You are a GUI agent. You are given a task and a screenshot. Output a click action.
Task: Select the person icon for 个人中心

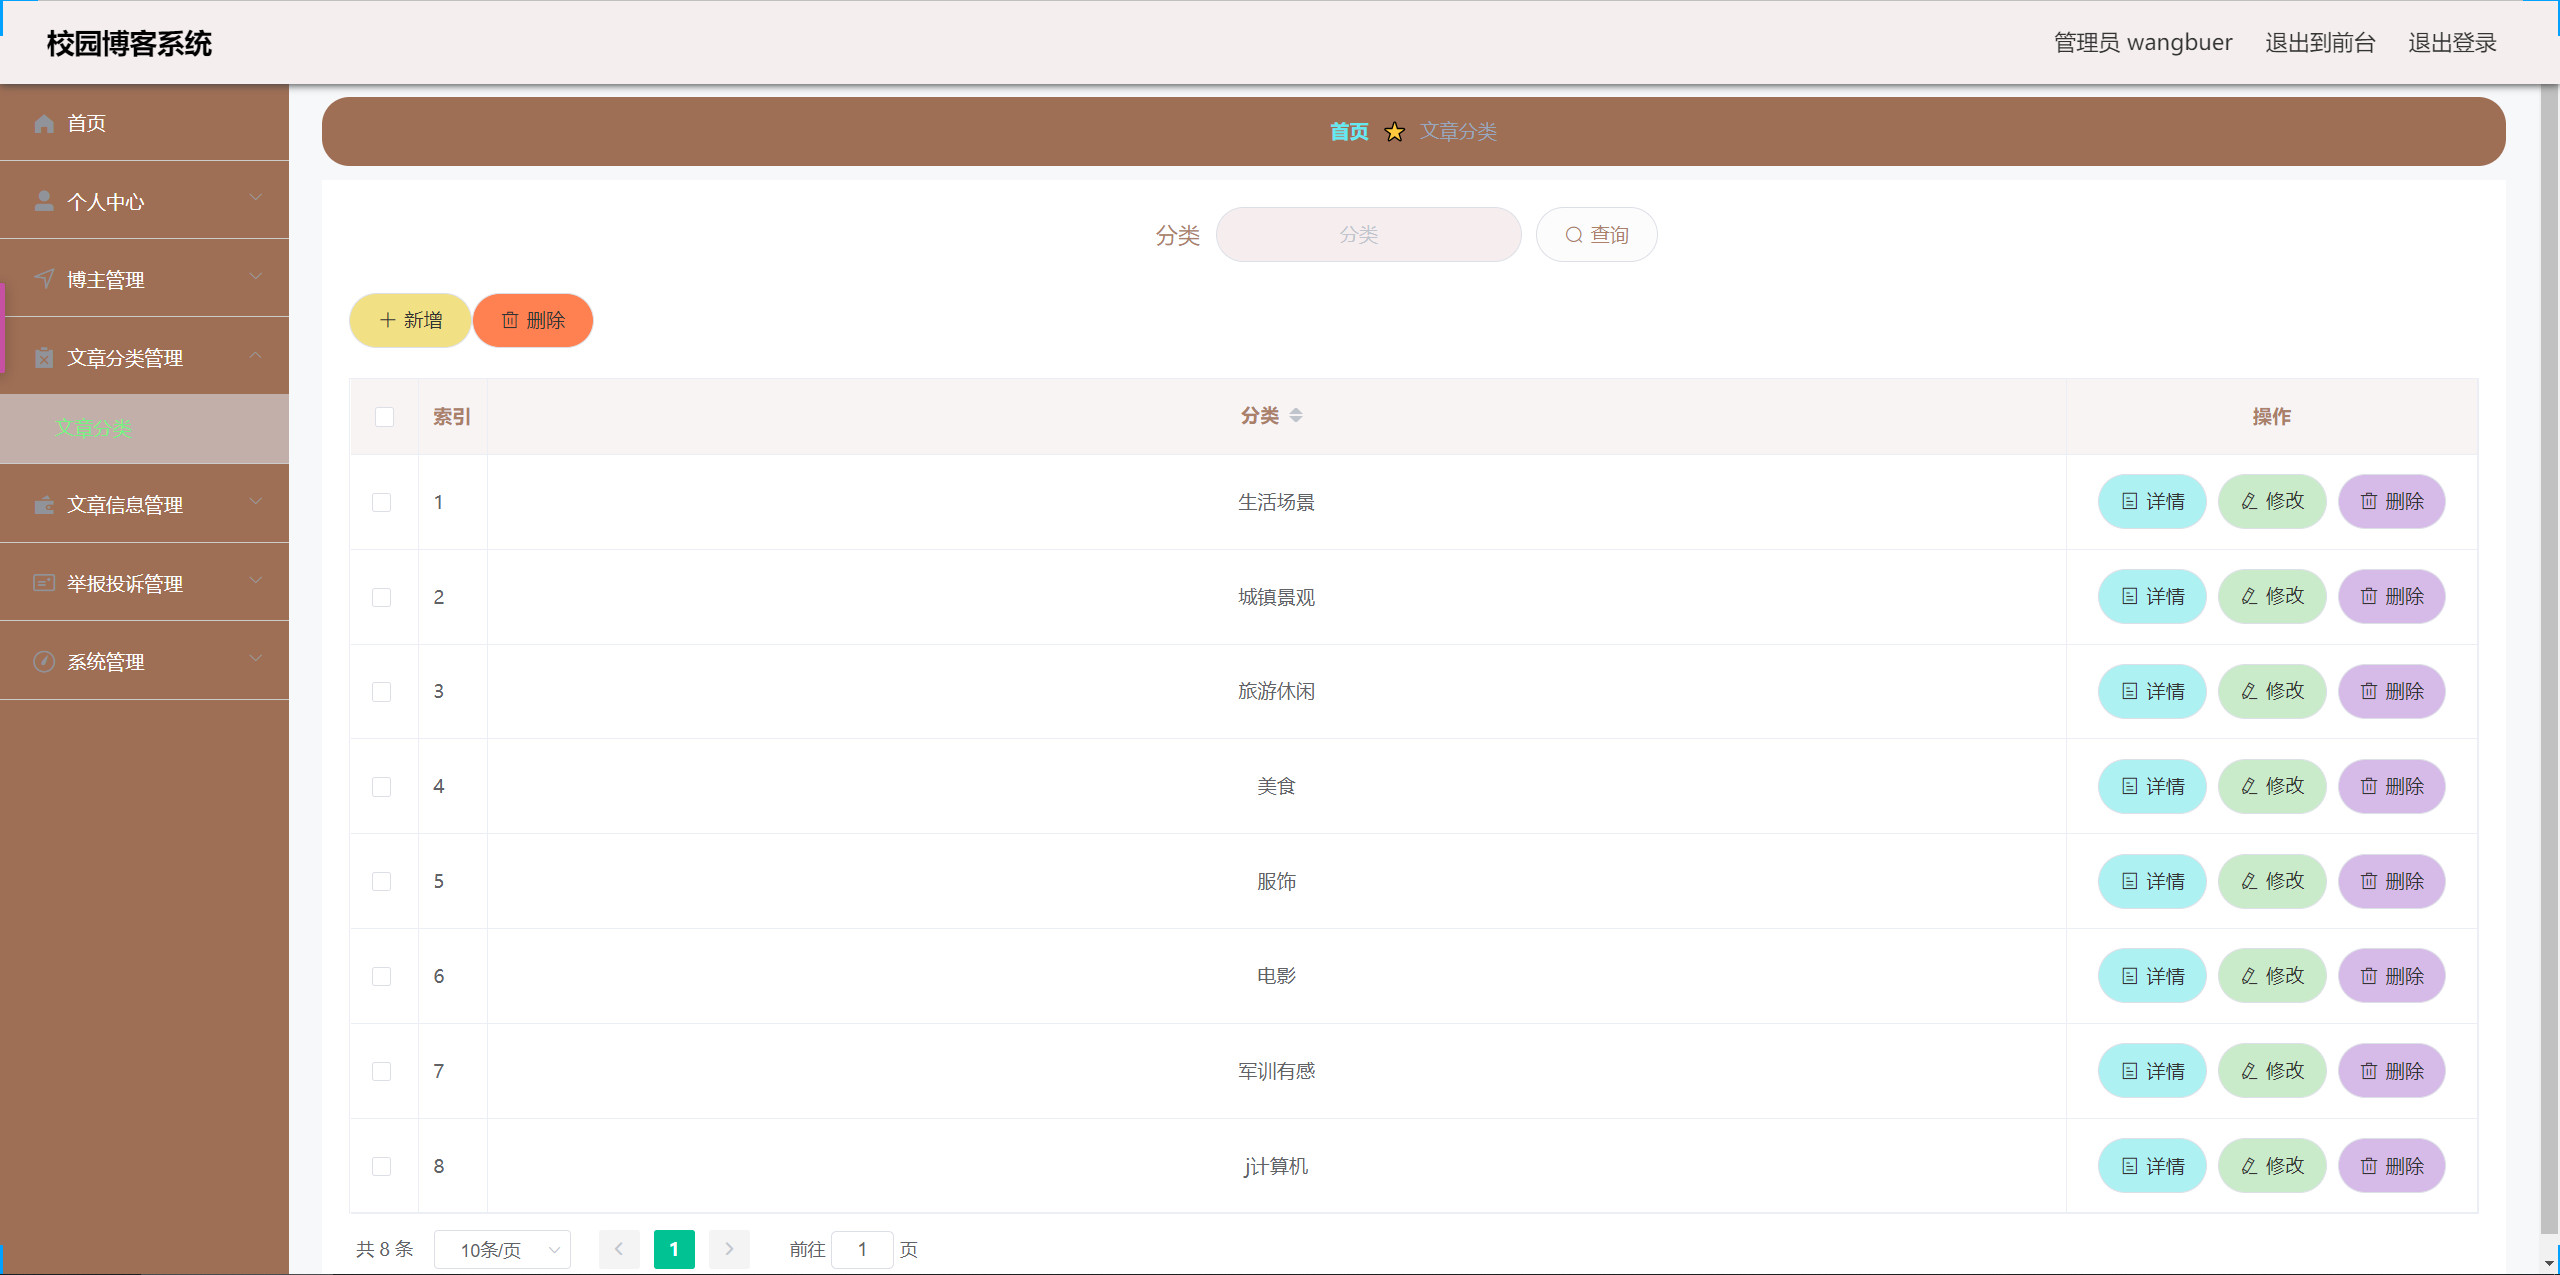click(x=43, y=200)
